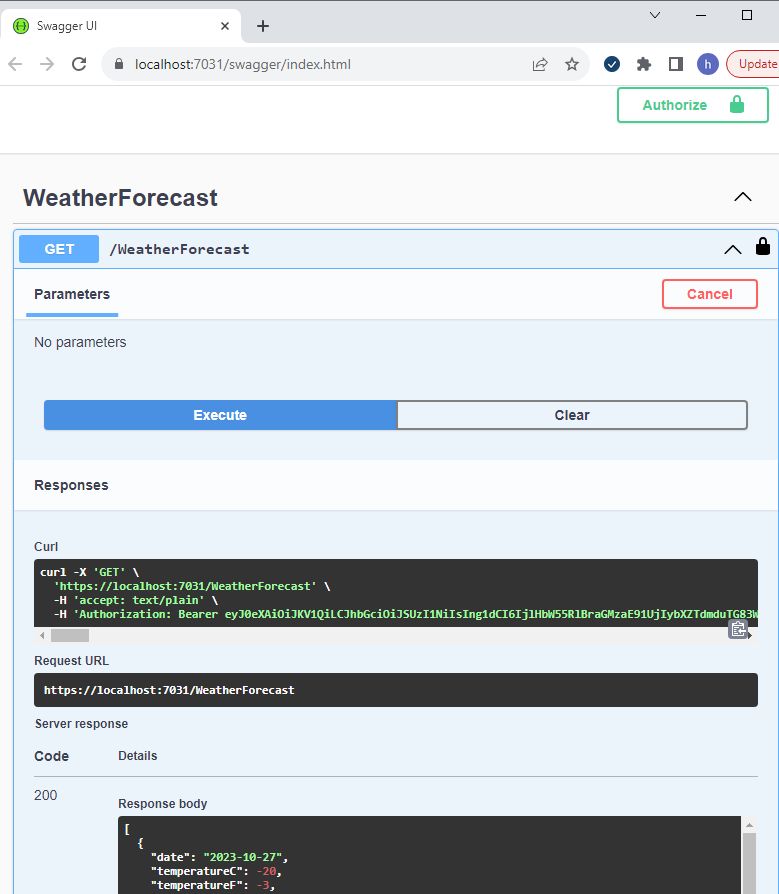Click the Authorize button
Image resolution: width=779 pixels, height=894 pixels.
[693, 105]
